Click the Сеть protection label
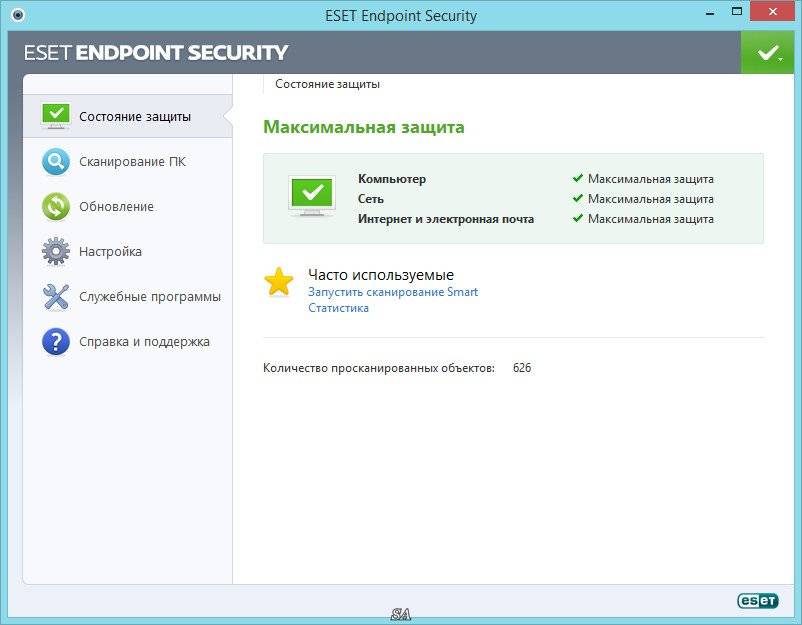 [x=371, y=199]
